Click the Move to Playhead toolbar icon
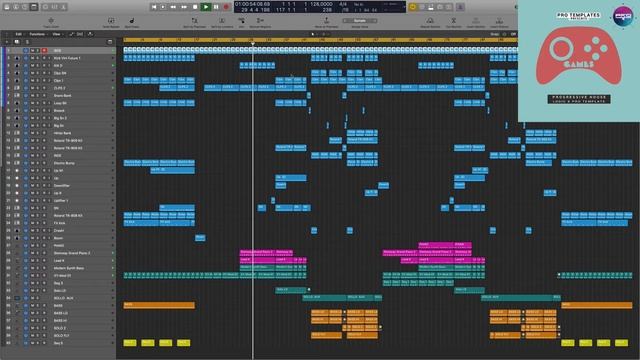 click(x=326, y=22)
